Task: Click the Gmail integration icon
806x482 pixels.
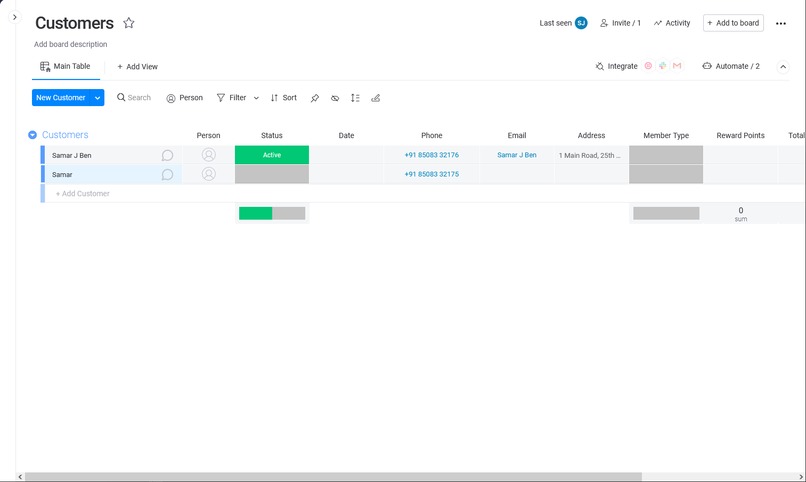Action: click(677, 66)
